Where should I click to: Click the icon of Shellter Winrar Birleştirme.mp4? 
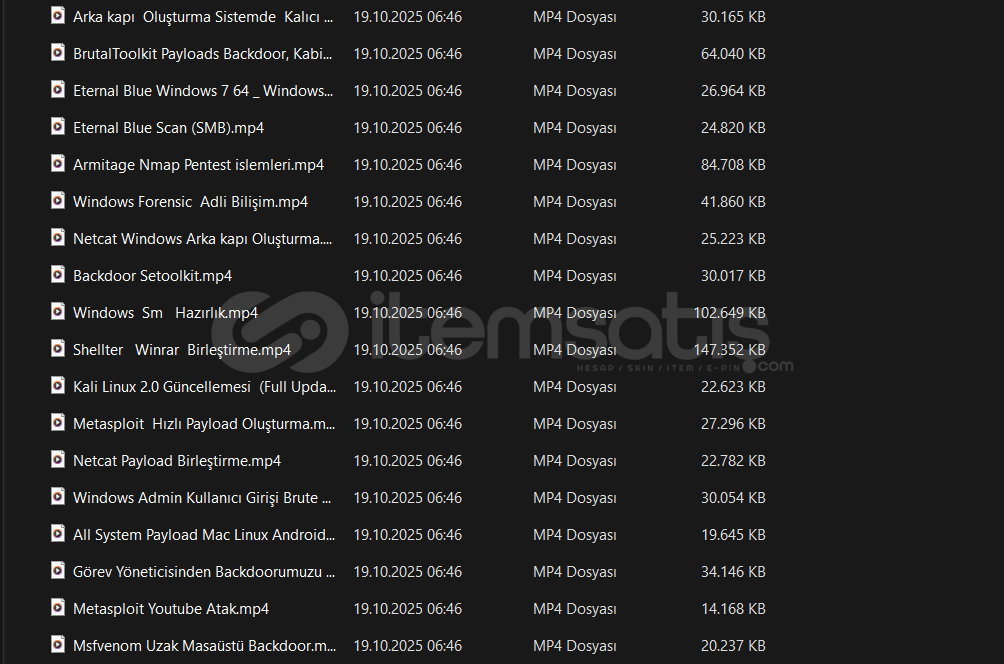pos(58,349)
